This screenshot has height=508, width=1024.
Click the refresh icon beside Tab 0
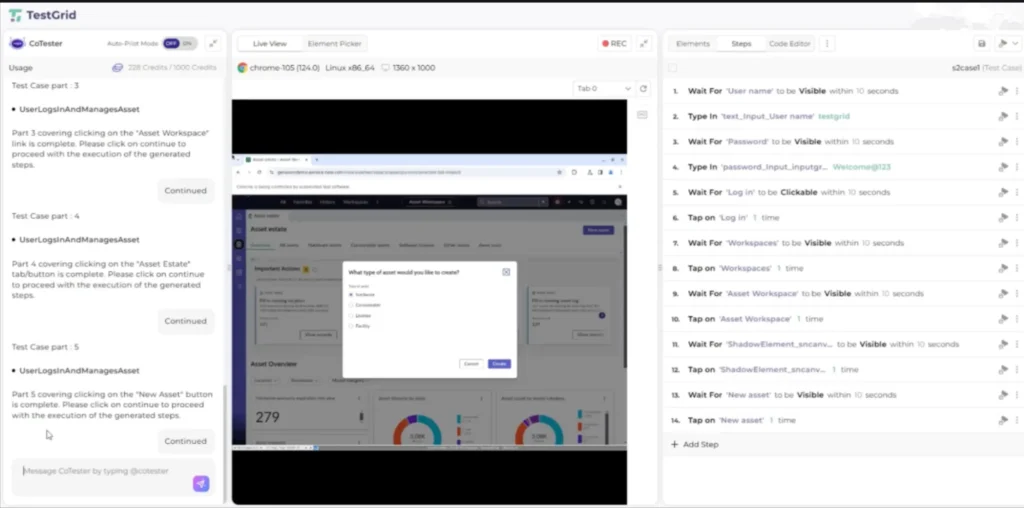click(643, 89)
